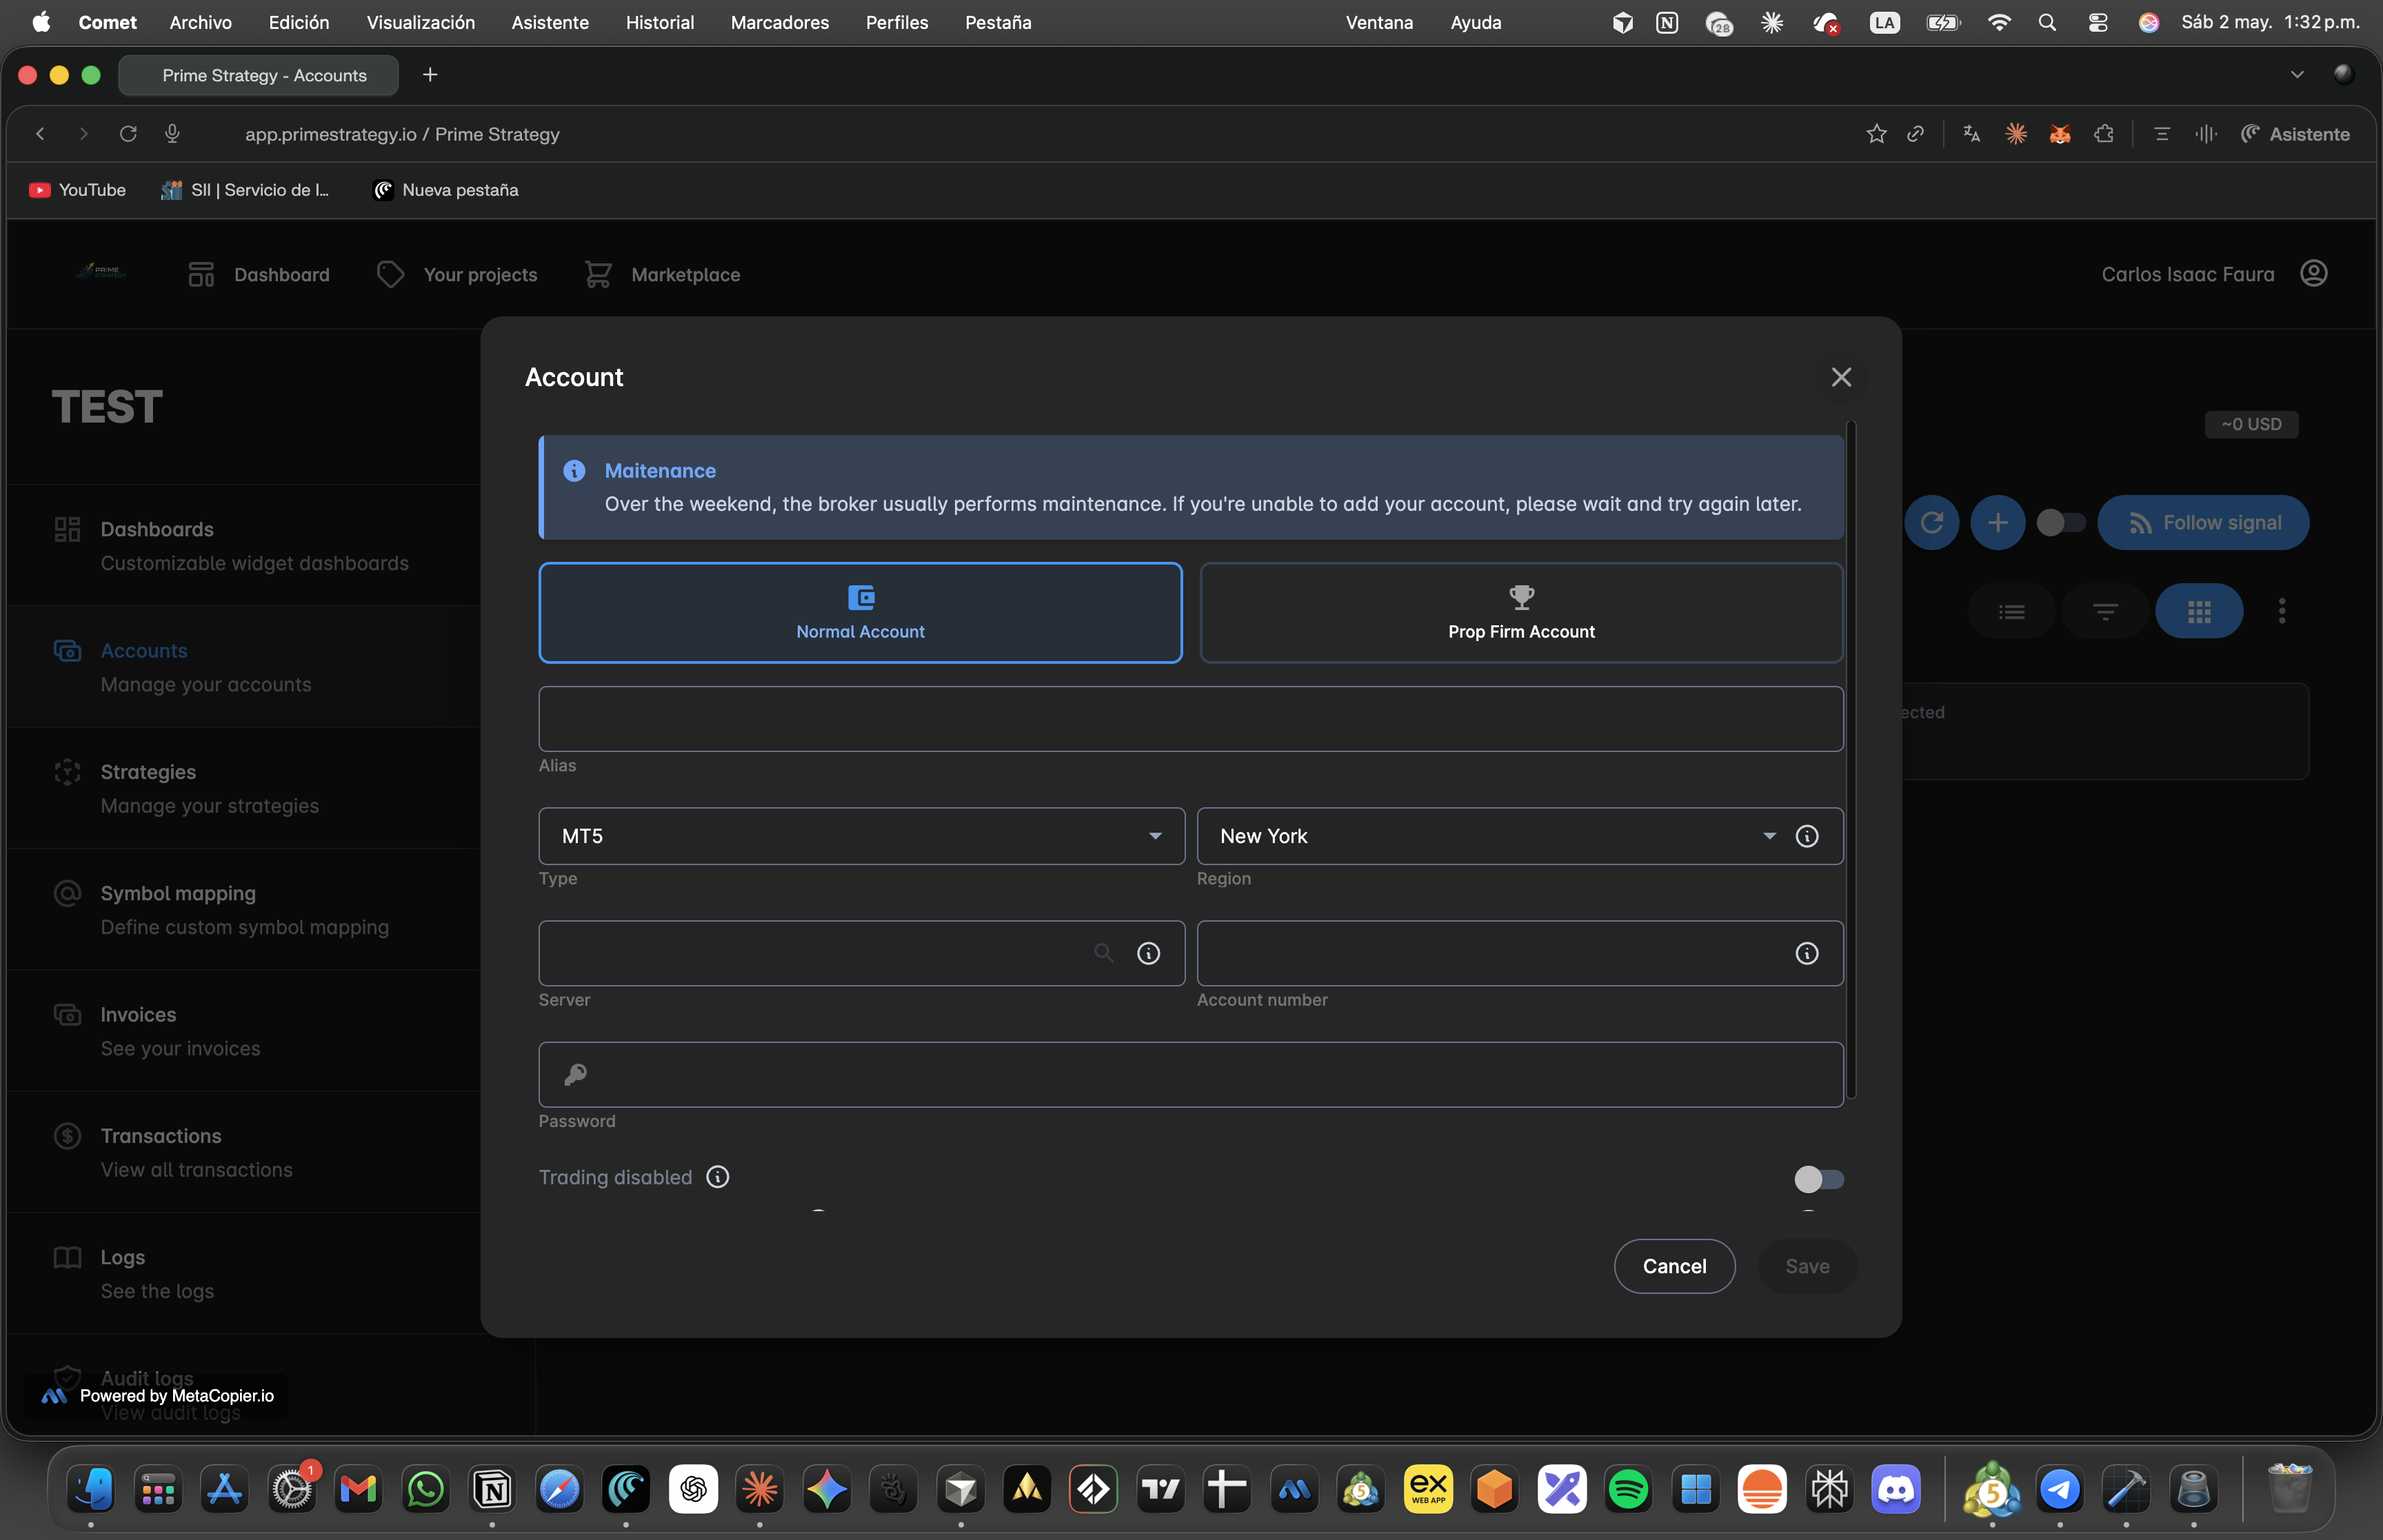Viewport: 2383px width, 1540px height.
Task: Open the tab list chevron
Action: point(2297,75)
